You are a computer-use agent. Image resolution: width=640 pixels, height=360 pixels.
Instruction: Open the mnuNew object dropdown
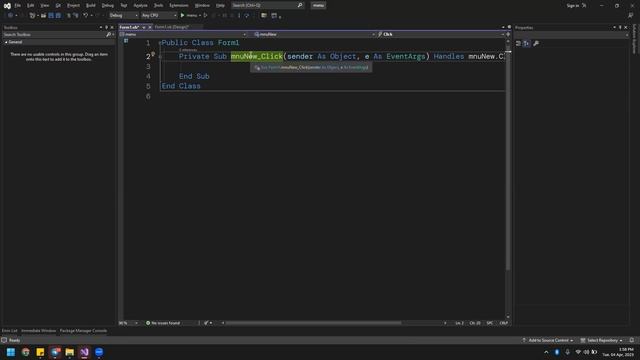coord(314,35)
